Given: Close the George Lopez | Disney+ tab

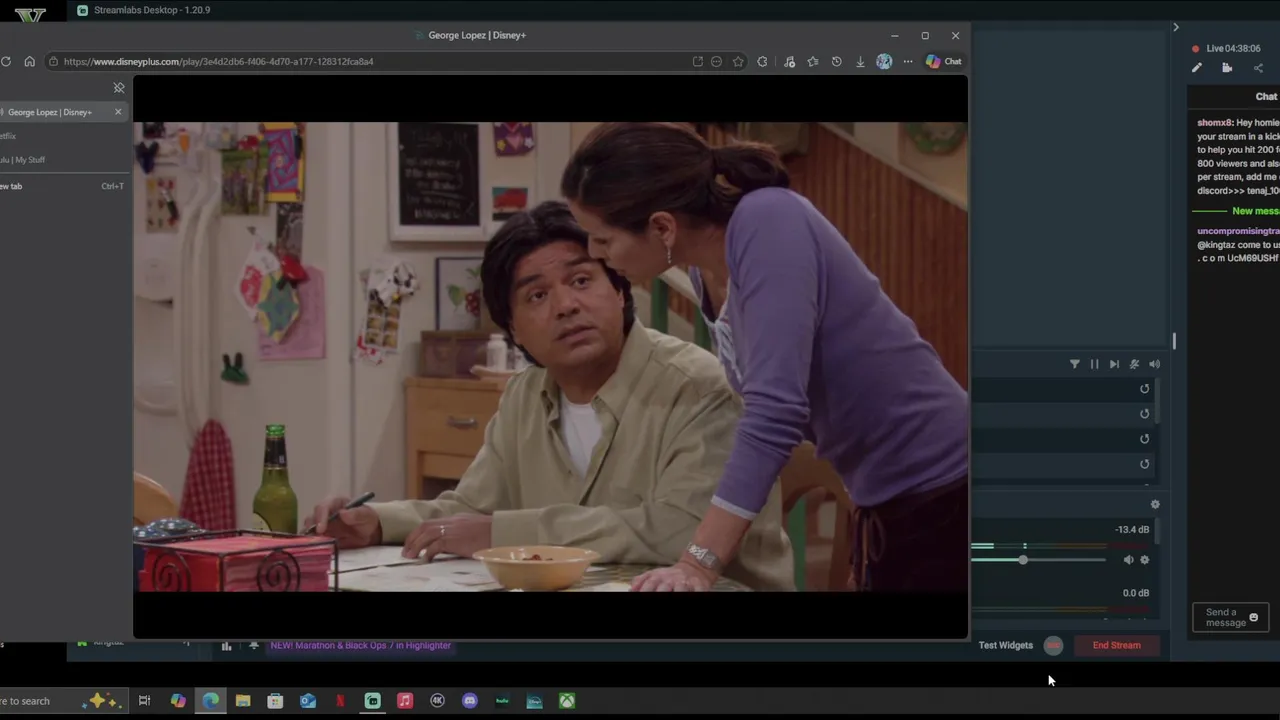Looking at the screenshot, I should point(118,111).
